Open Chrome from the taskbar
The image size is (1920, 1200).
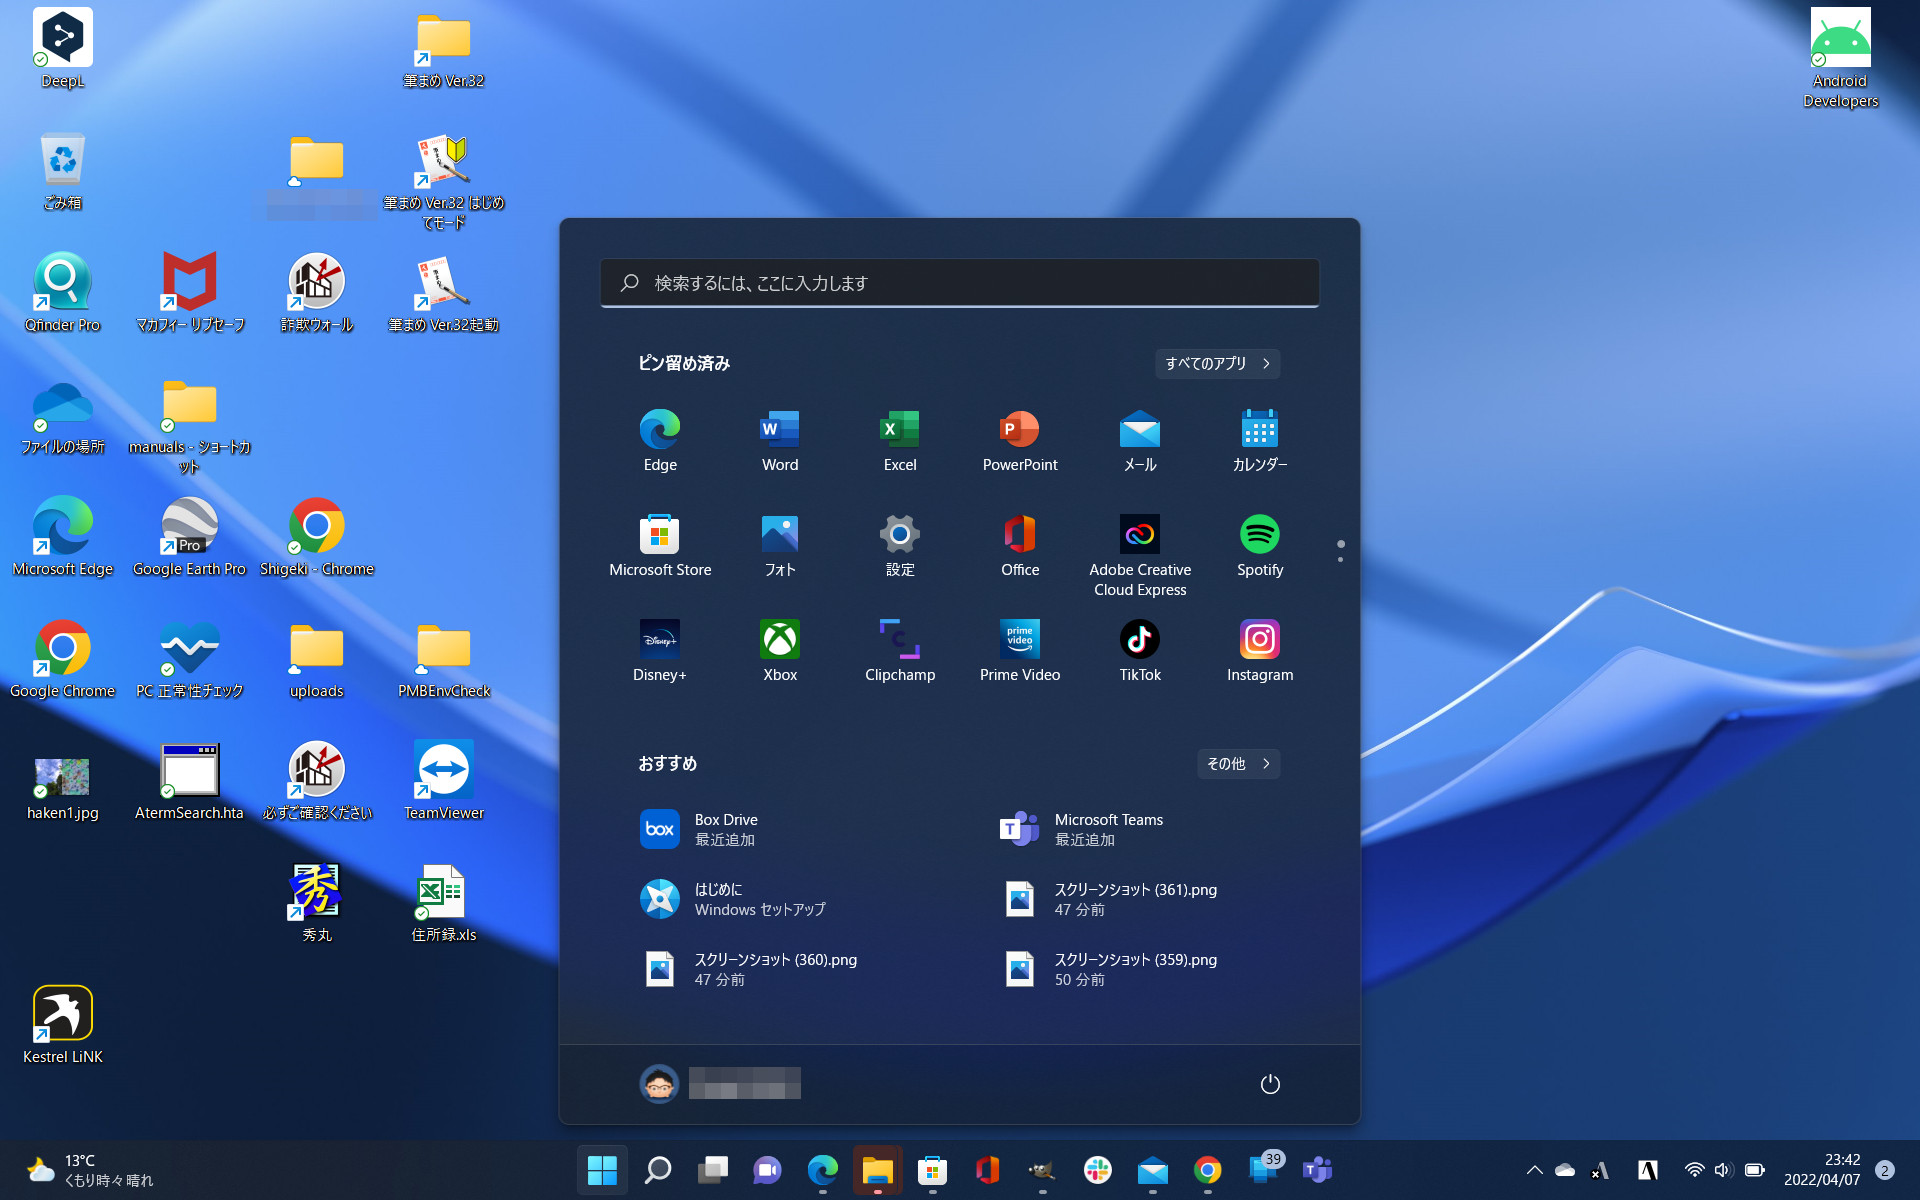tap(1207, 1170)
